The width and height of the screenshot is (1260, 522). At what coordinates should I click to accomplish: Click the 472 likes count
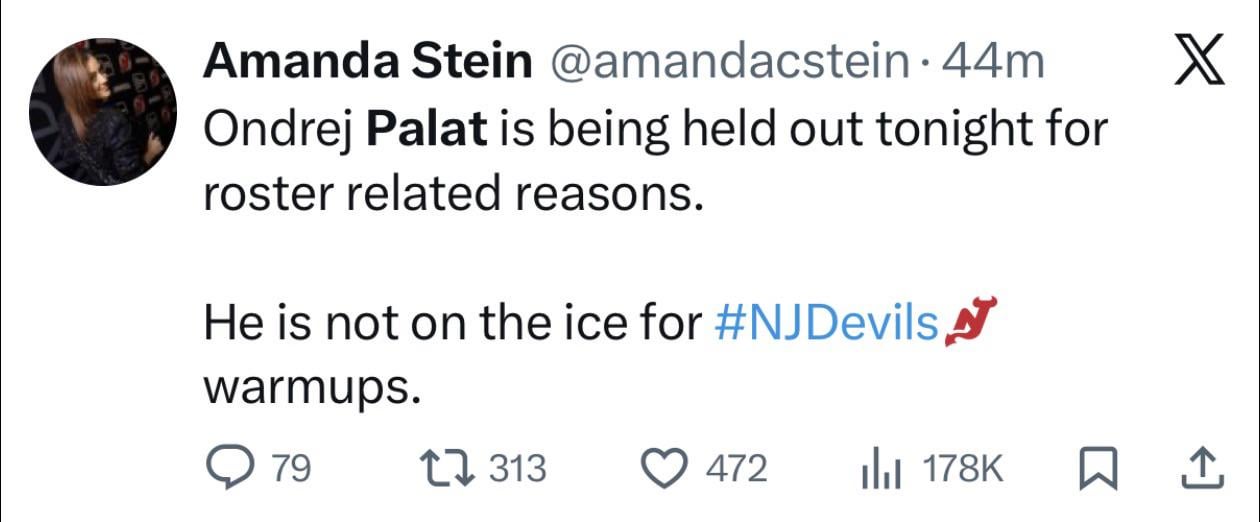pyautogui.click(x=737, y=468)
